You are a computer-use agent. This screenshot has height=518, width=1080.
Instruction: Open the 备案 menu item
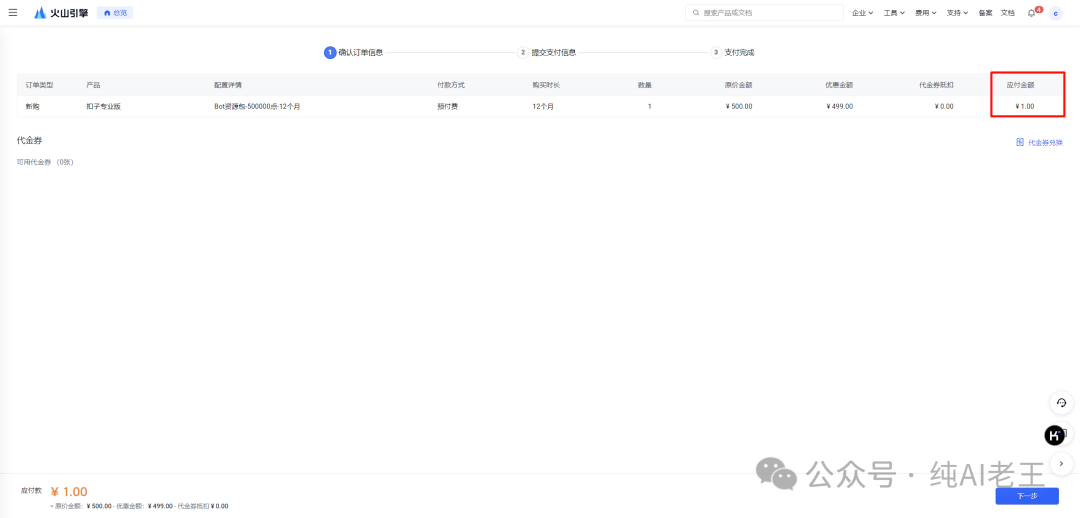click(x=985, y=12)
